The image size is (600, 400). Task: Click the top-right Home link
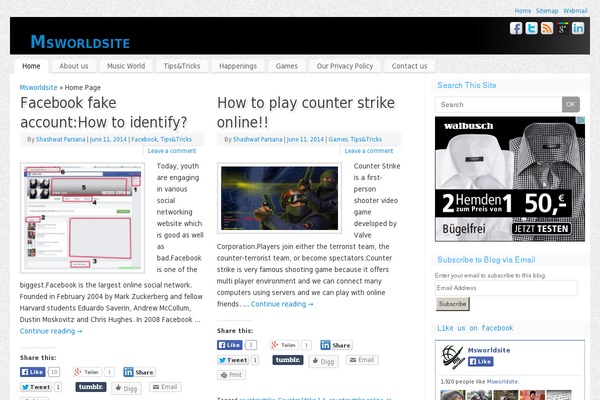[x=523, y=11]
